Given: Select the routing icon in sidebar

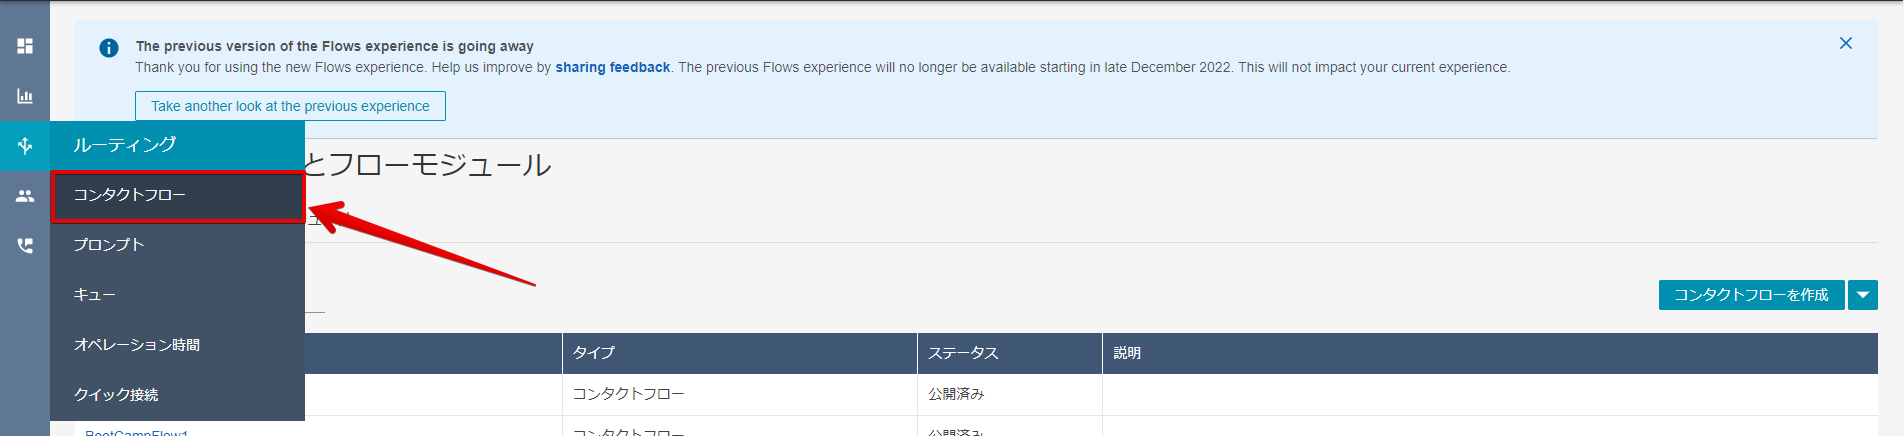Looking at the screenshot, I should 25,146.
